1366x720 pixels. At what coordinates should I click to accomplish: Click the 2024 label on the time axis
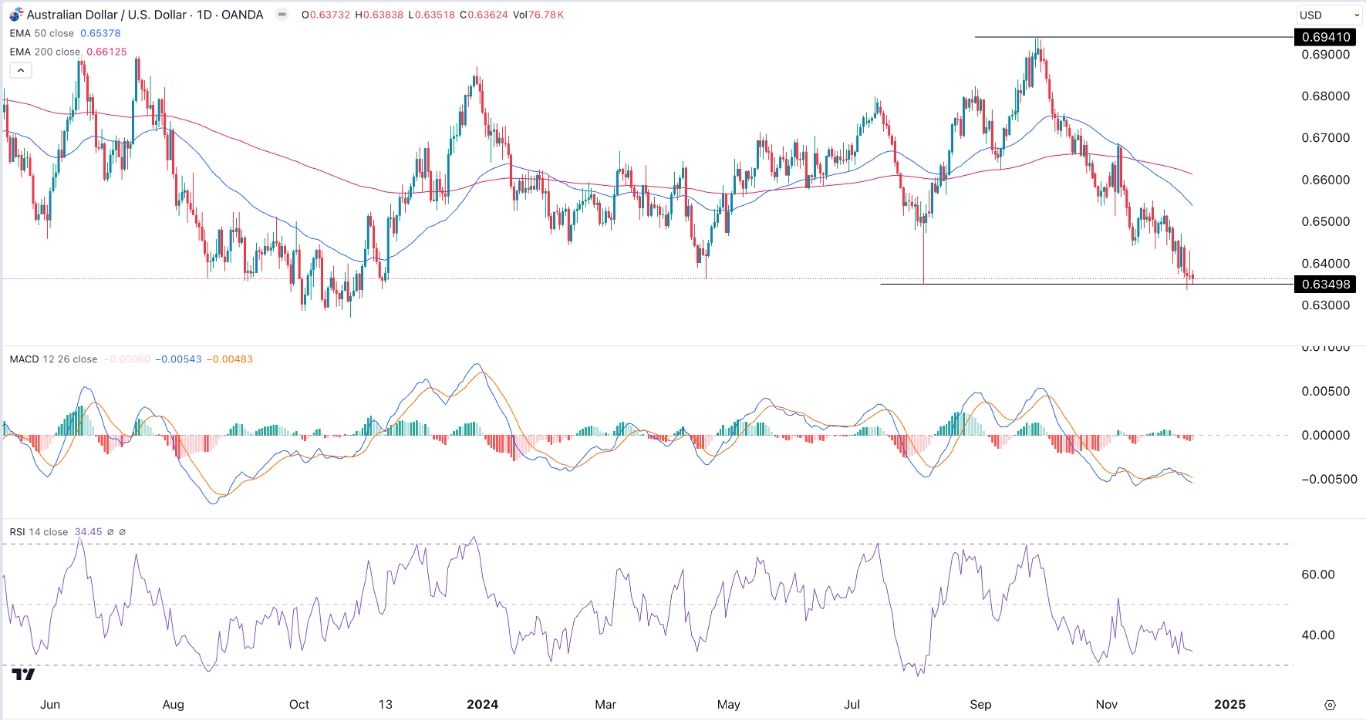point(483,704)
